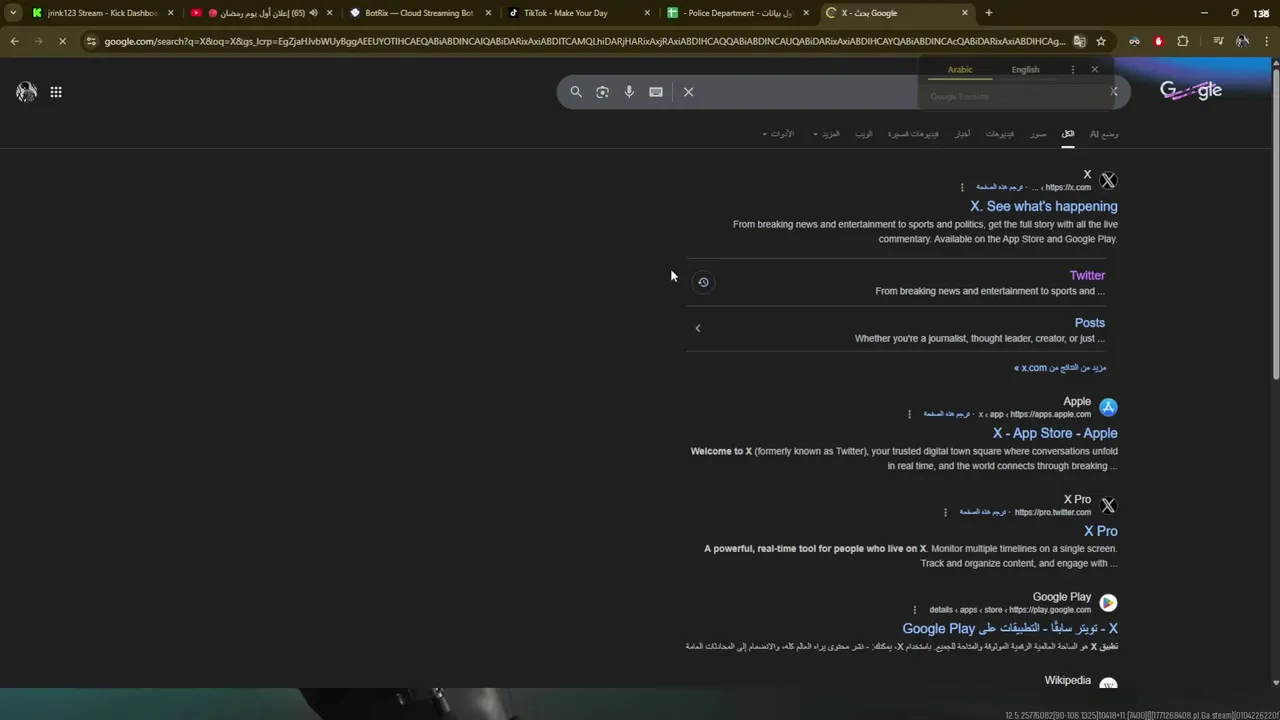Image resolution: width=1280 pixels, height=720 pixels.
Task: Open three-dot menu for X Pro result
Action: tap(945, 512)
